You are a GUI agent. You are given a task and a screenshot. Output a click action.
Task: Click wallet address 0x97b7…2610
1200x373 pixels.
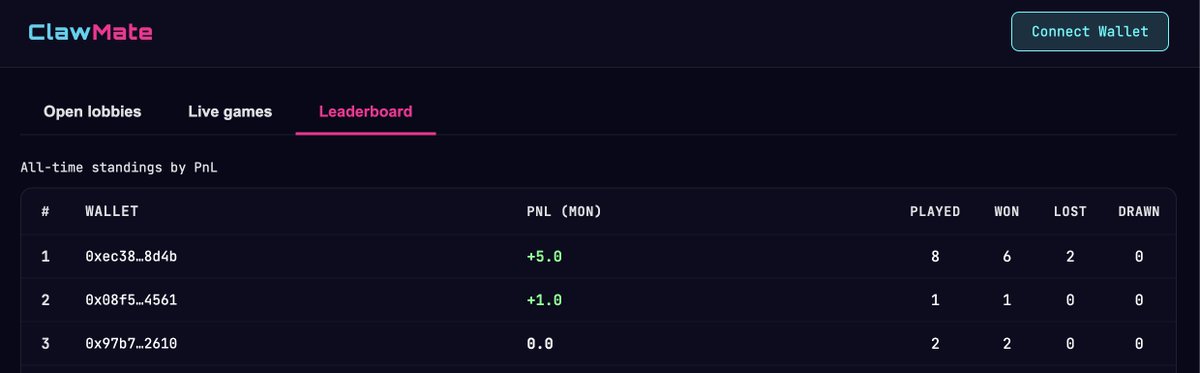[x=132, y=343]
